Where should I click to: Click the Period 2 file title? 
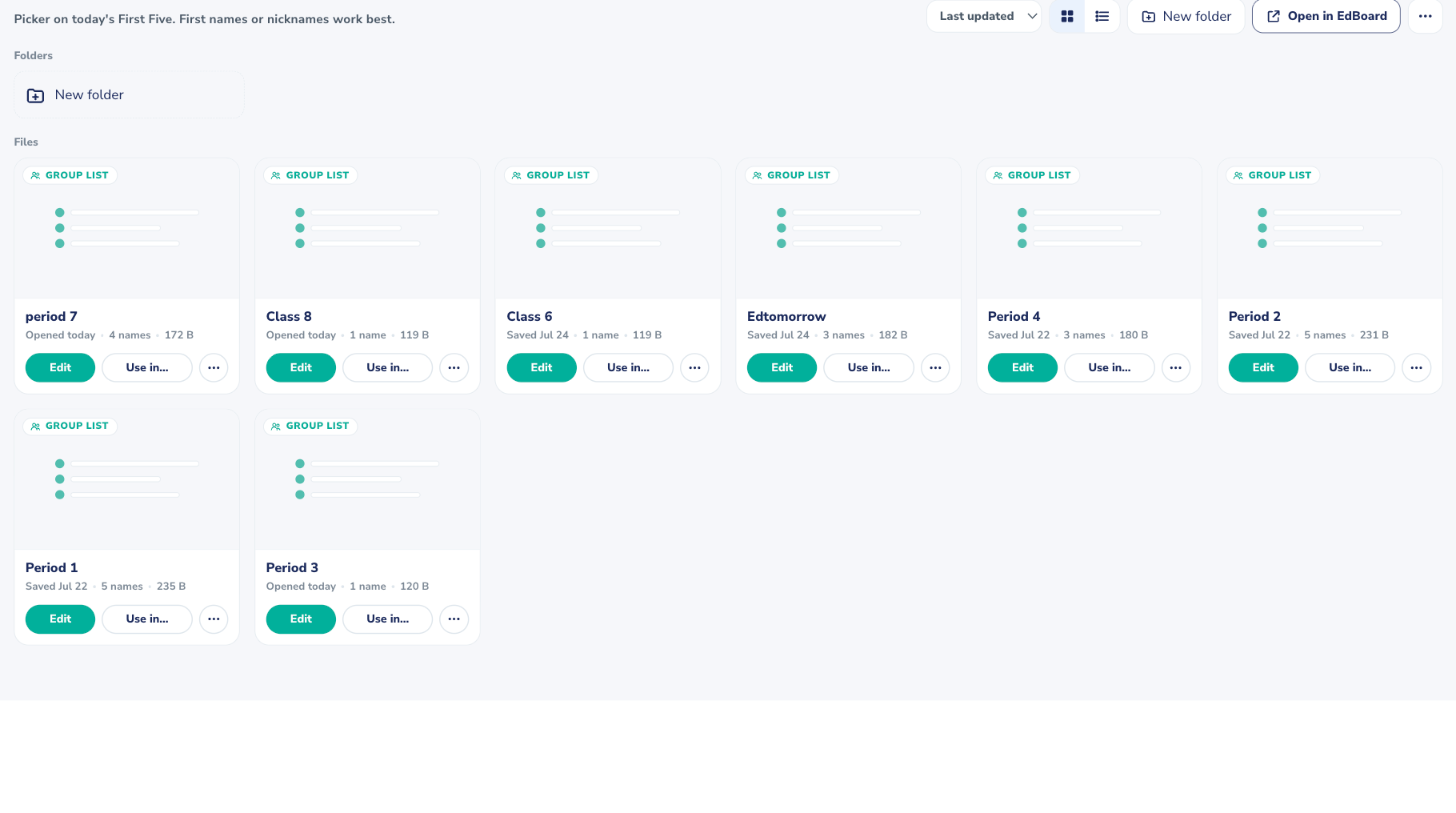1254,317
